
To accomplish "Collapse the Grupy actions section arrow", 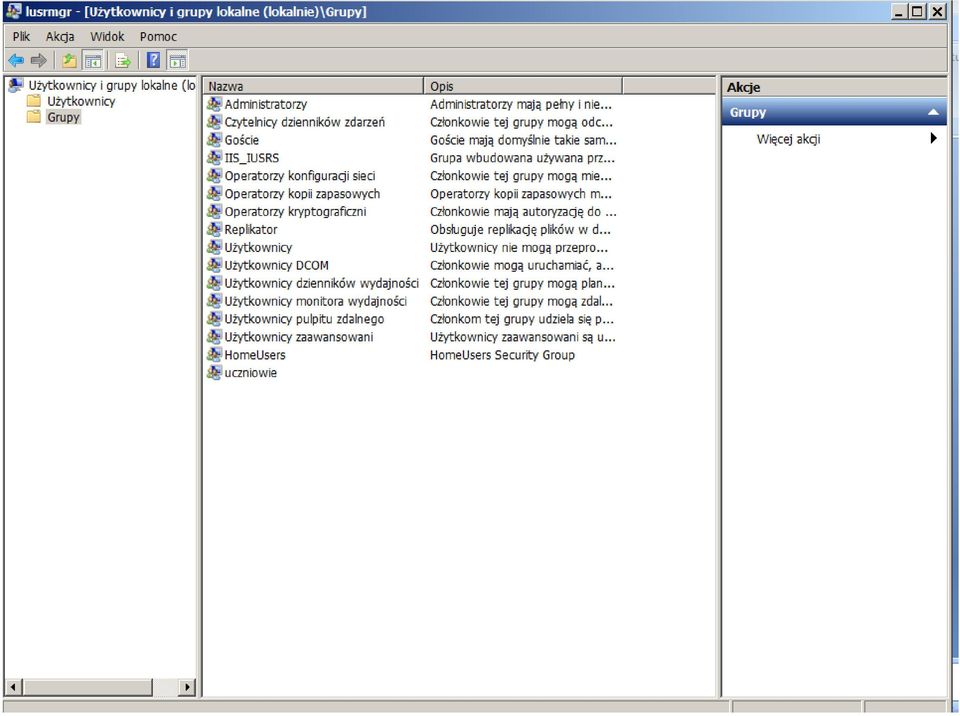I will tap(933, 112).
